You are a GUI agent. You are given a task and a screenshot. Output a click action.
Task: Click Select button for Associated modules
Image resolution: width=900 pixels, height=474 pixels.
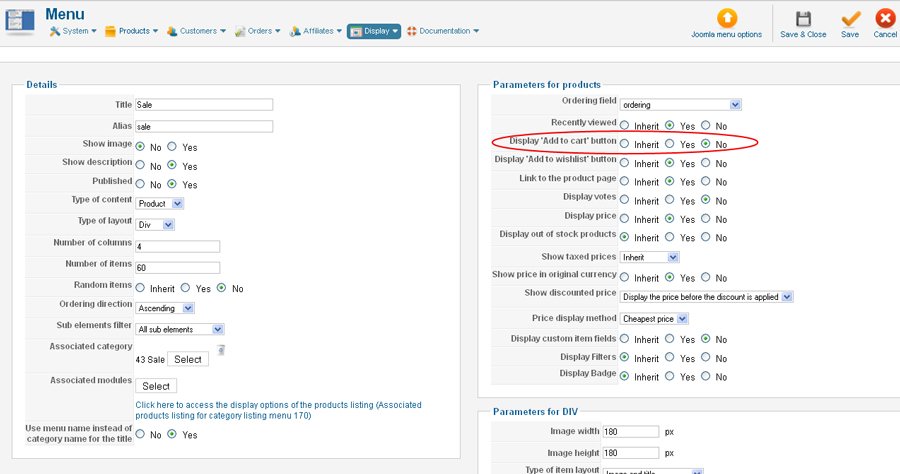click(x=156, y=386)
